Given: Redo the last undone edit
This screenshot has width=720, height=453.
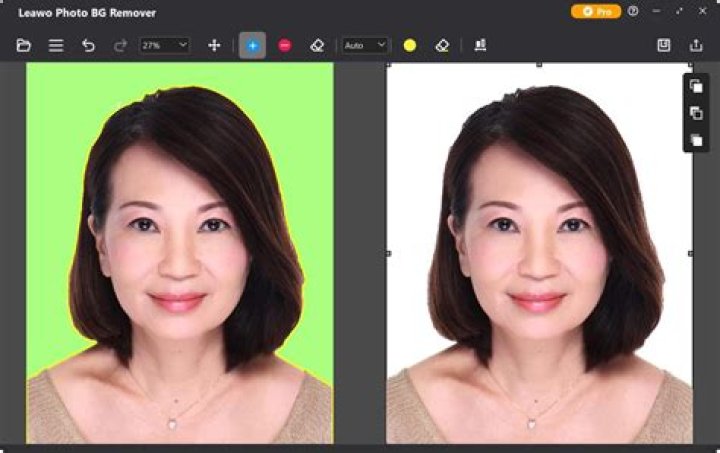Looking at the screenshot, I should (x=120, y=45).
